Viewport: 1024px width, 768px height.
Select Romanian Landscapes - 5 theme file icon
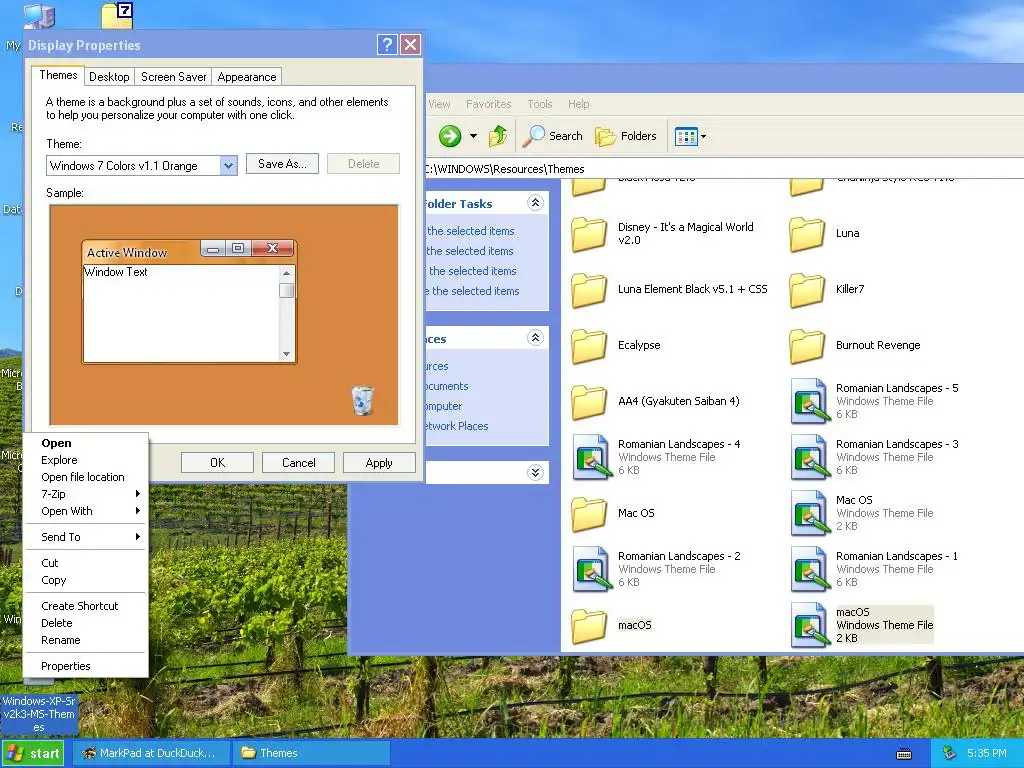pos(809,401)
